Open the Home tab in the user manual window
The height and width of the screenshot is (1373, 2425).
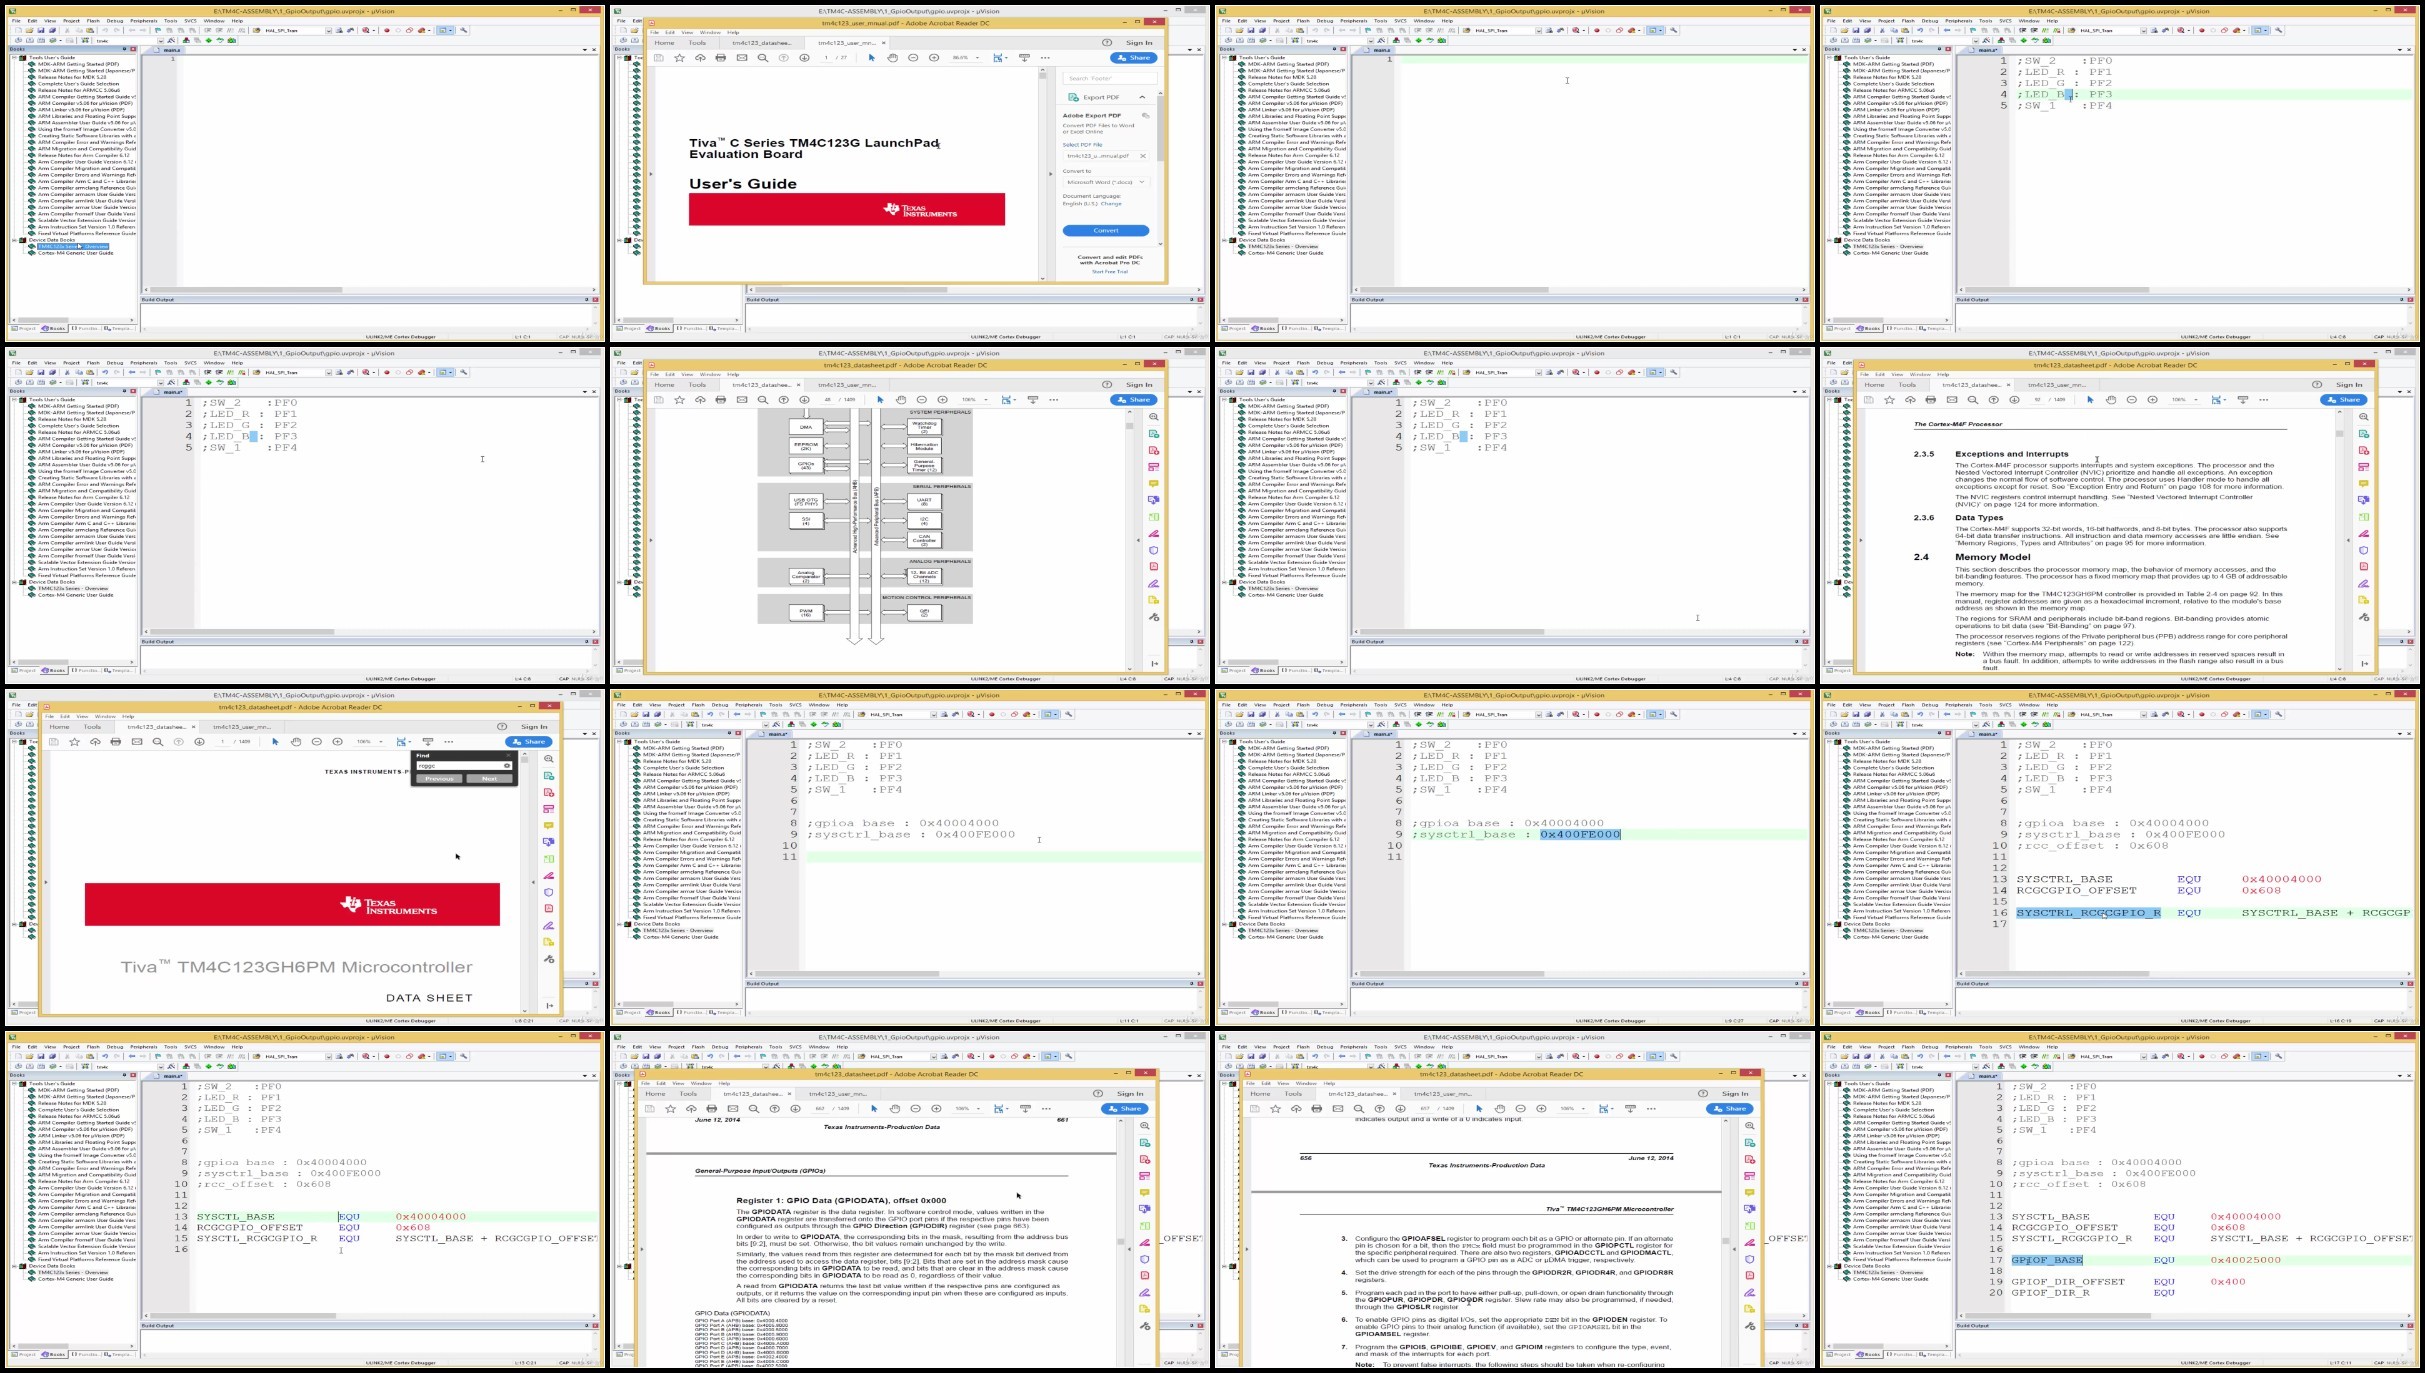point(664,43)
